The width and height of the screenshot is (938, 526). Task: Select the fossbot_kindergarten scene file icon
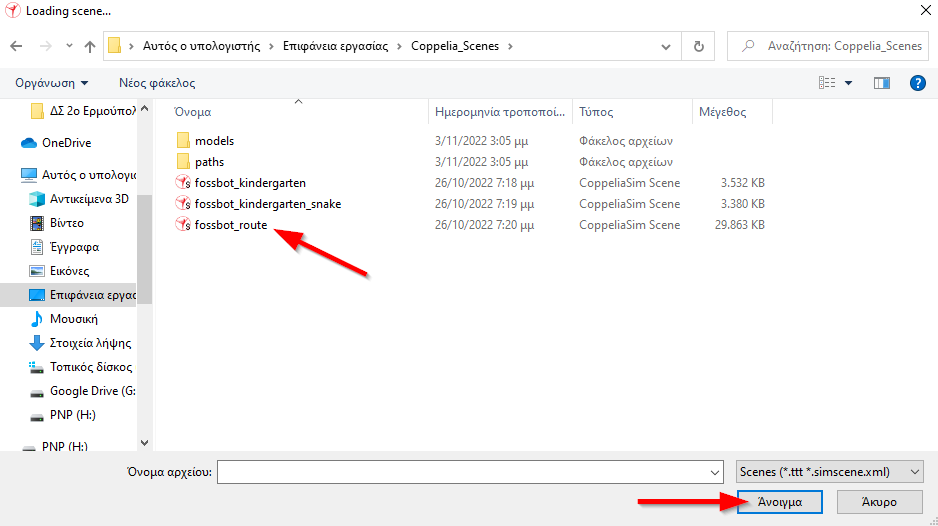coord(182,183)
